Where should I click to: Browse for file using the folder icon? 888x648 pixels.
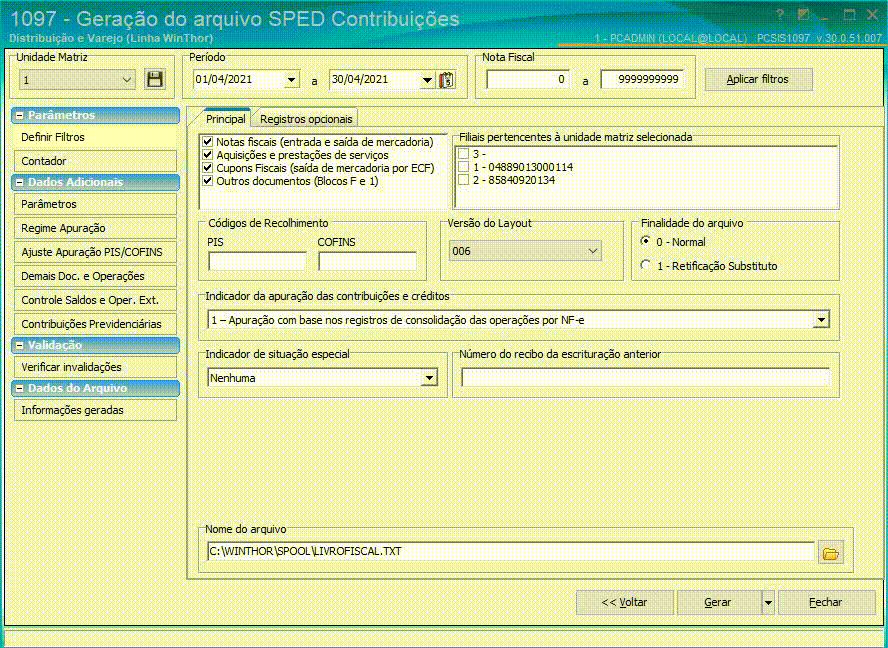[831, 553]
